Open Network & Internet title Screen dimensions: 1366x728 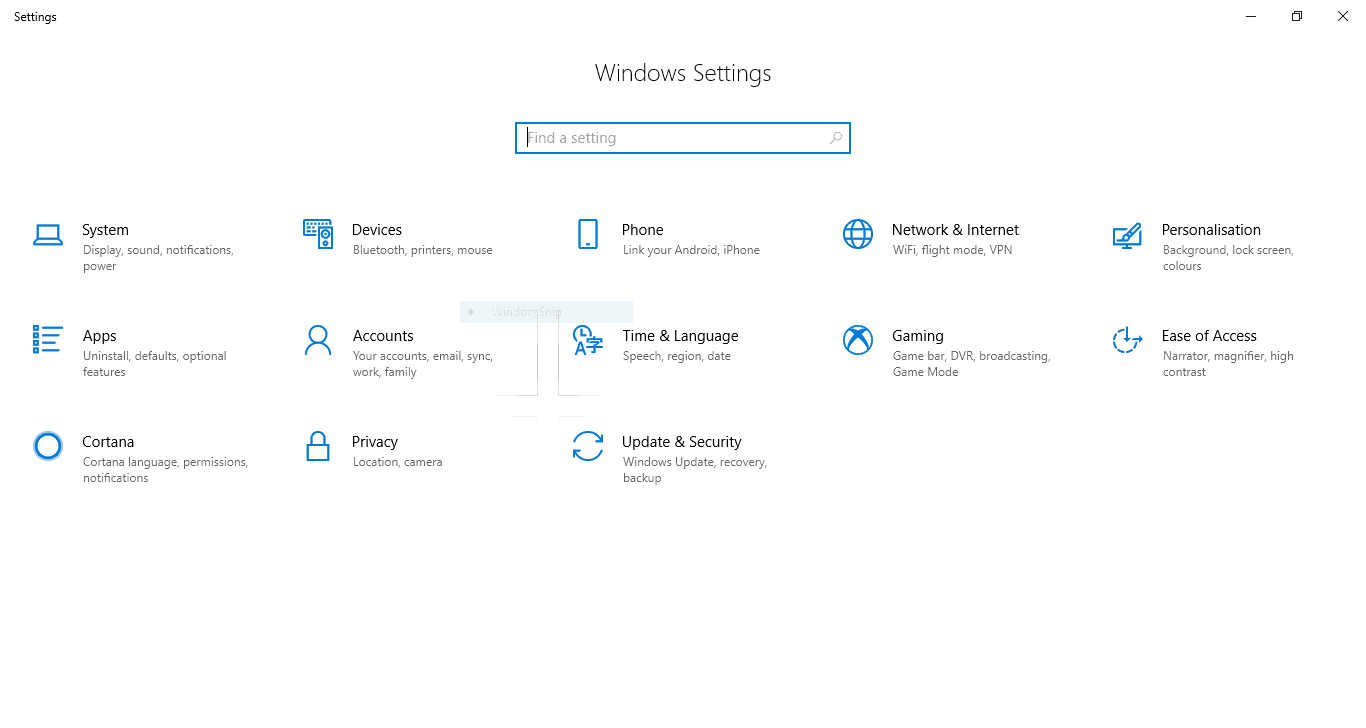[955, 230]
